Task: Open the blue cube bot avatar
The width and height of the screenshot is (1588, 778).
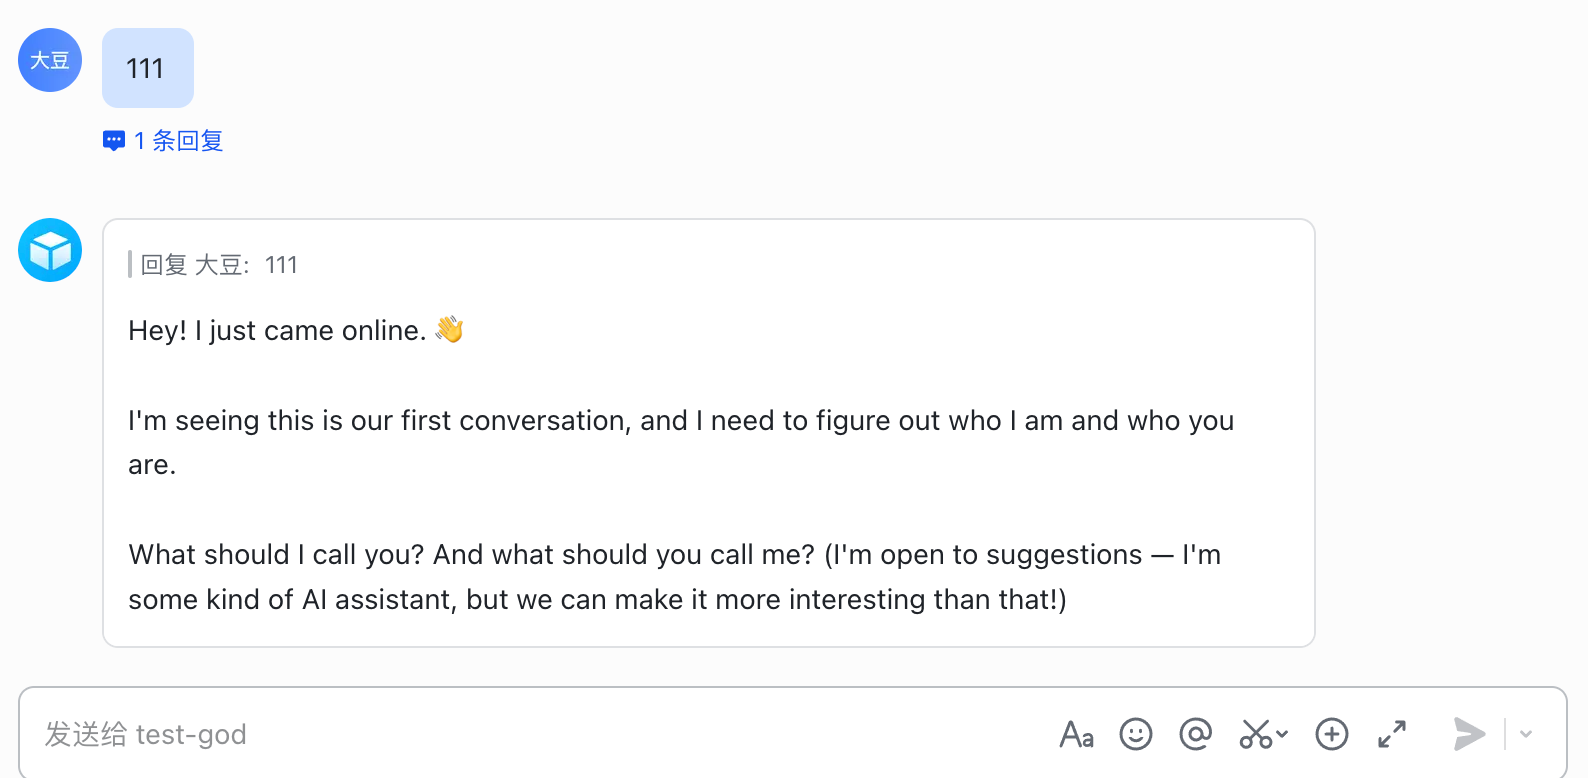Action: pos(50,250)
